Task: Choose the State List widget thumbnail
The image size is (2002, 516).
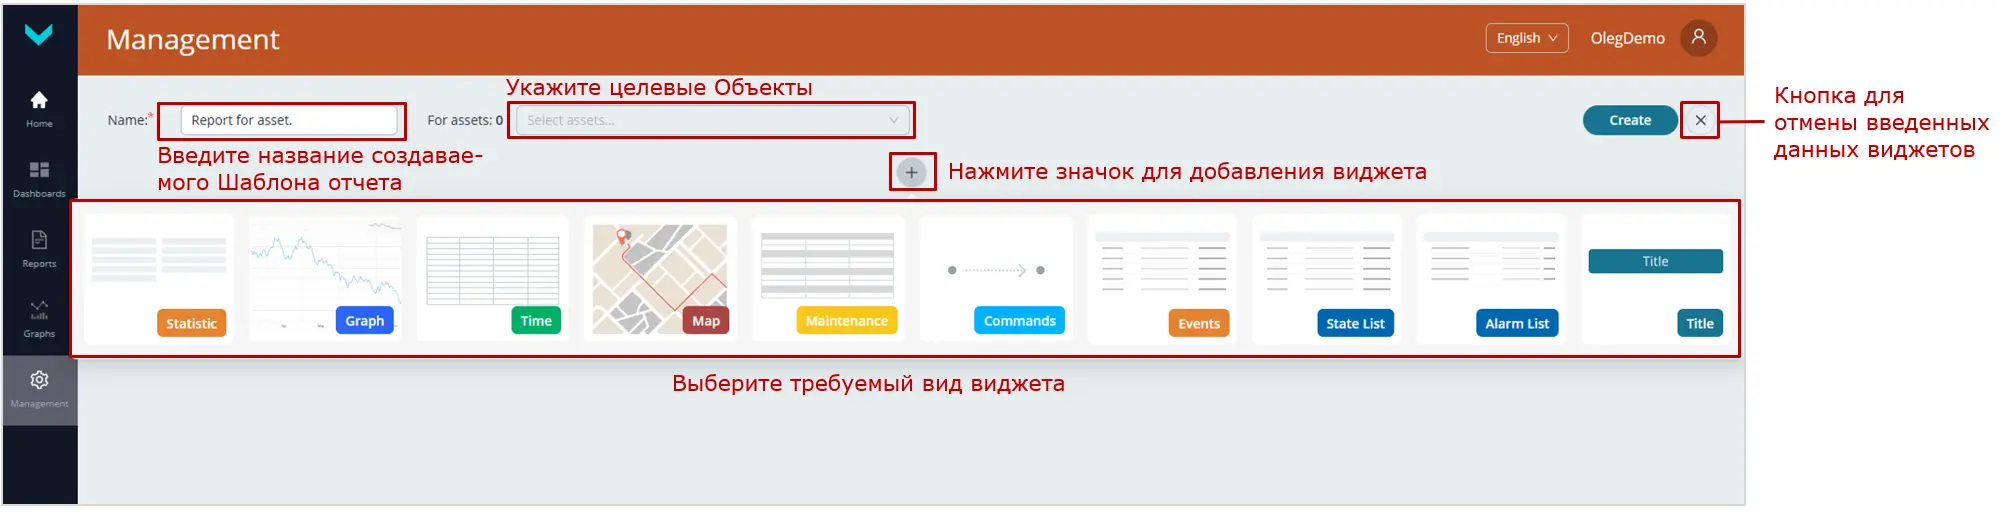Action: (x=1327, y=279)
